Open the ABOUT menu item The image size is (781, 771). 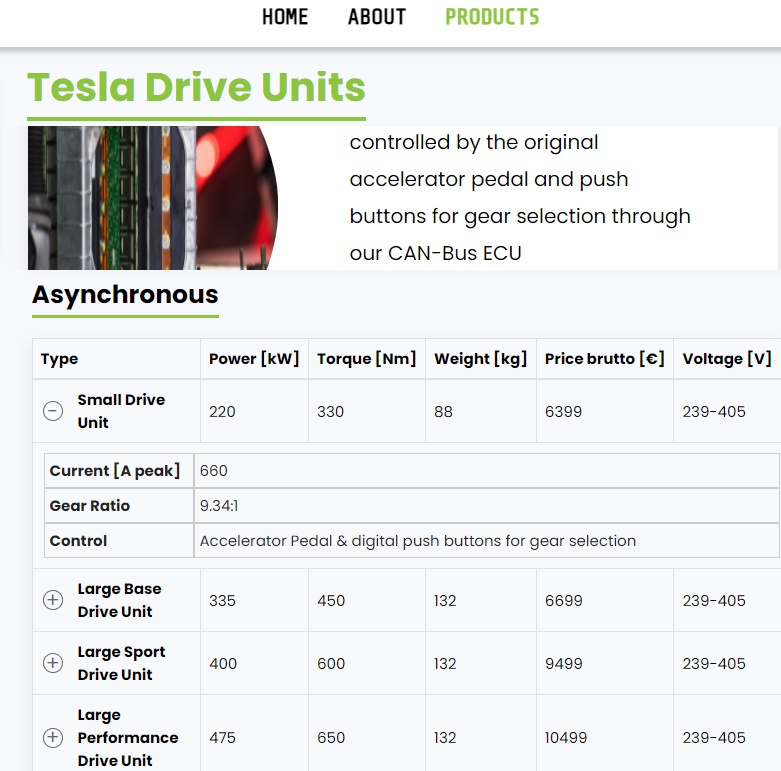[377, 17]
